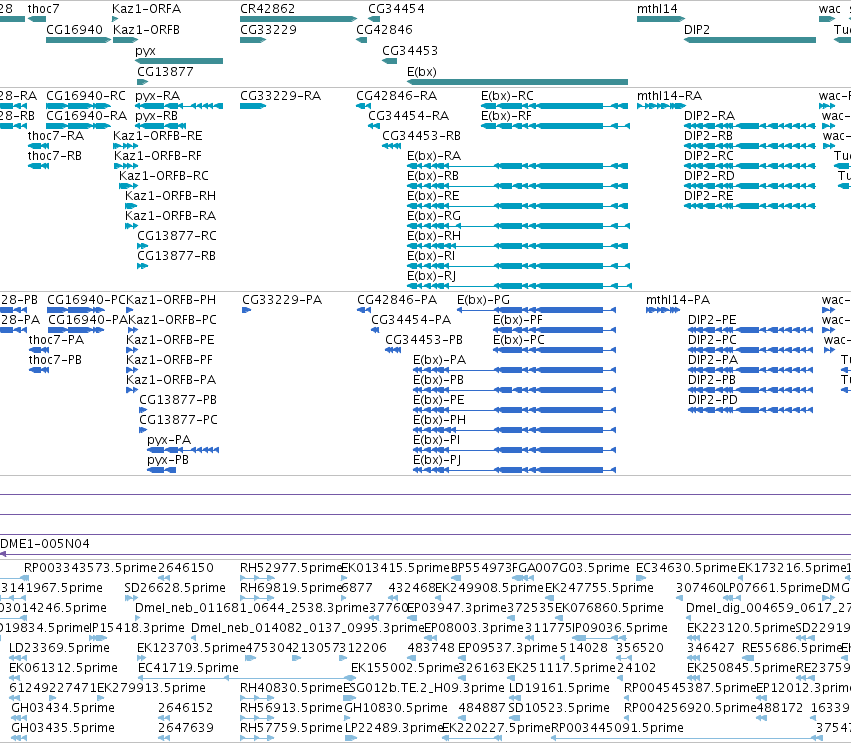Click the mthl14-PA protein label
Image resolution: width=851 pixels, height=743 pixels.
click(x=678, y=300)
